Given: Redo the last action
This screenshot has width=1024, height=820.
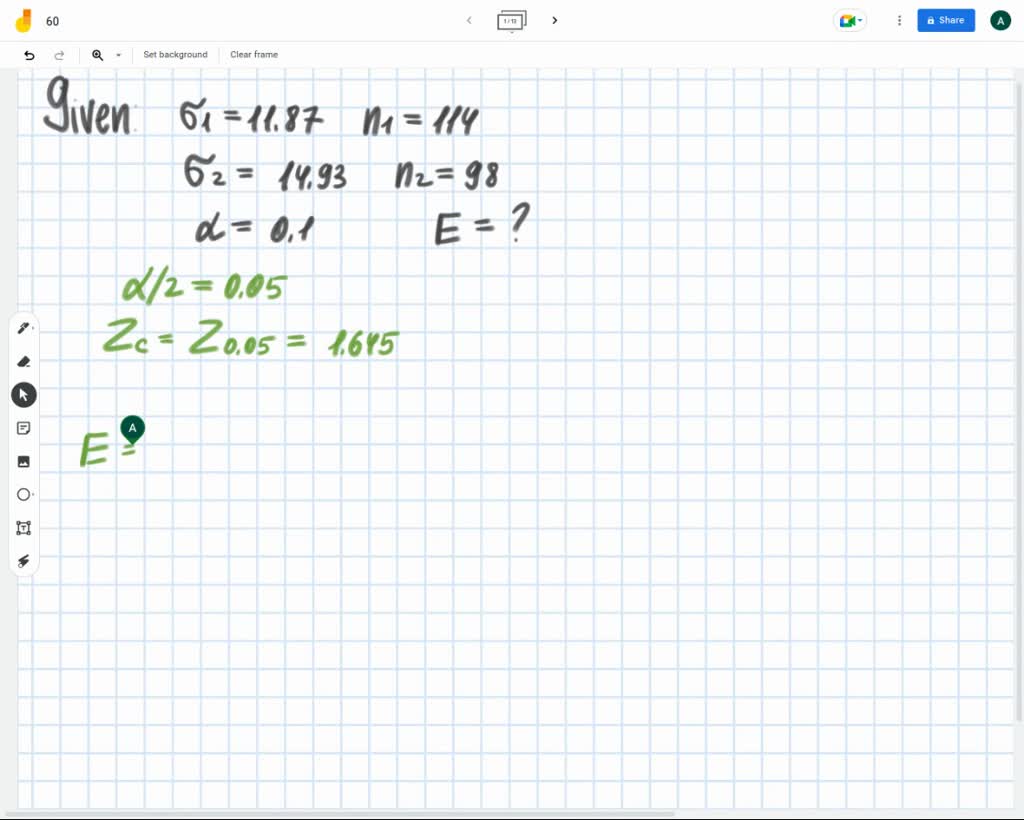Looking at the screenshot, I should (x=59, y=55).
